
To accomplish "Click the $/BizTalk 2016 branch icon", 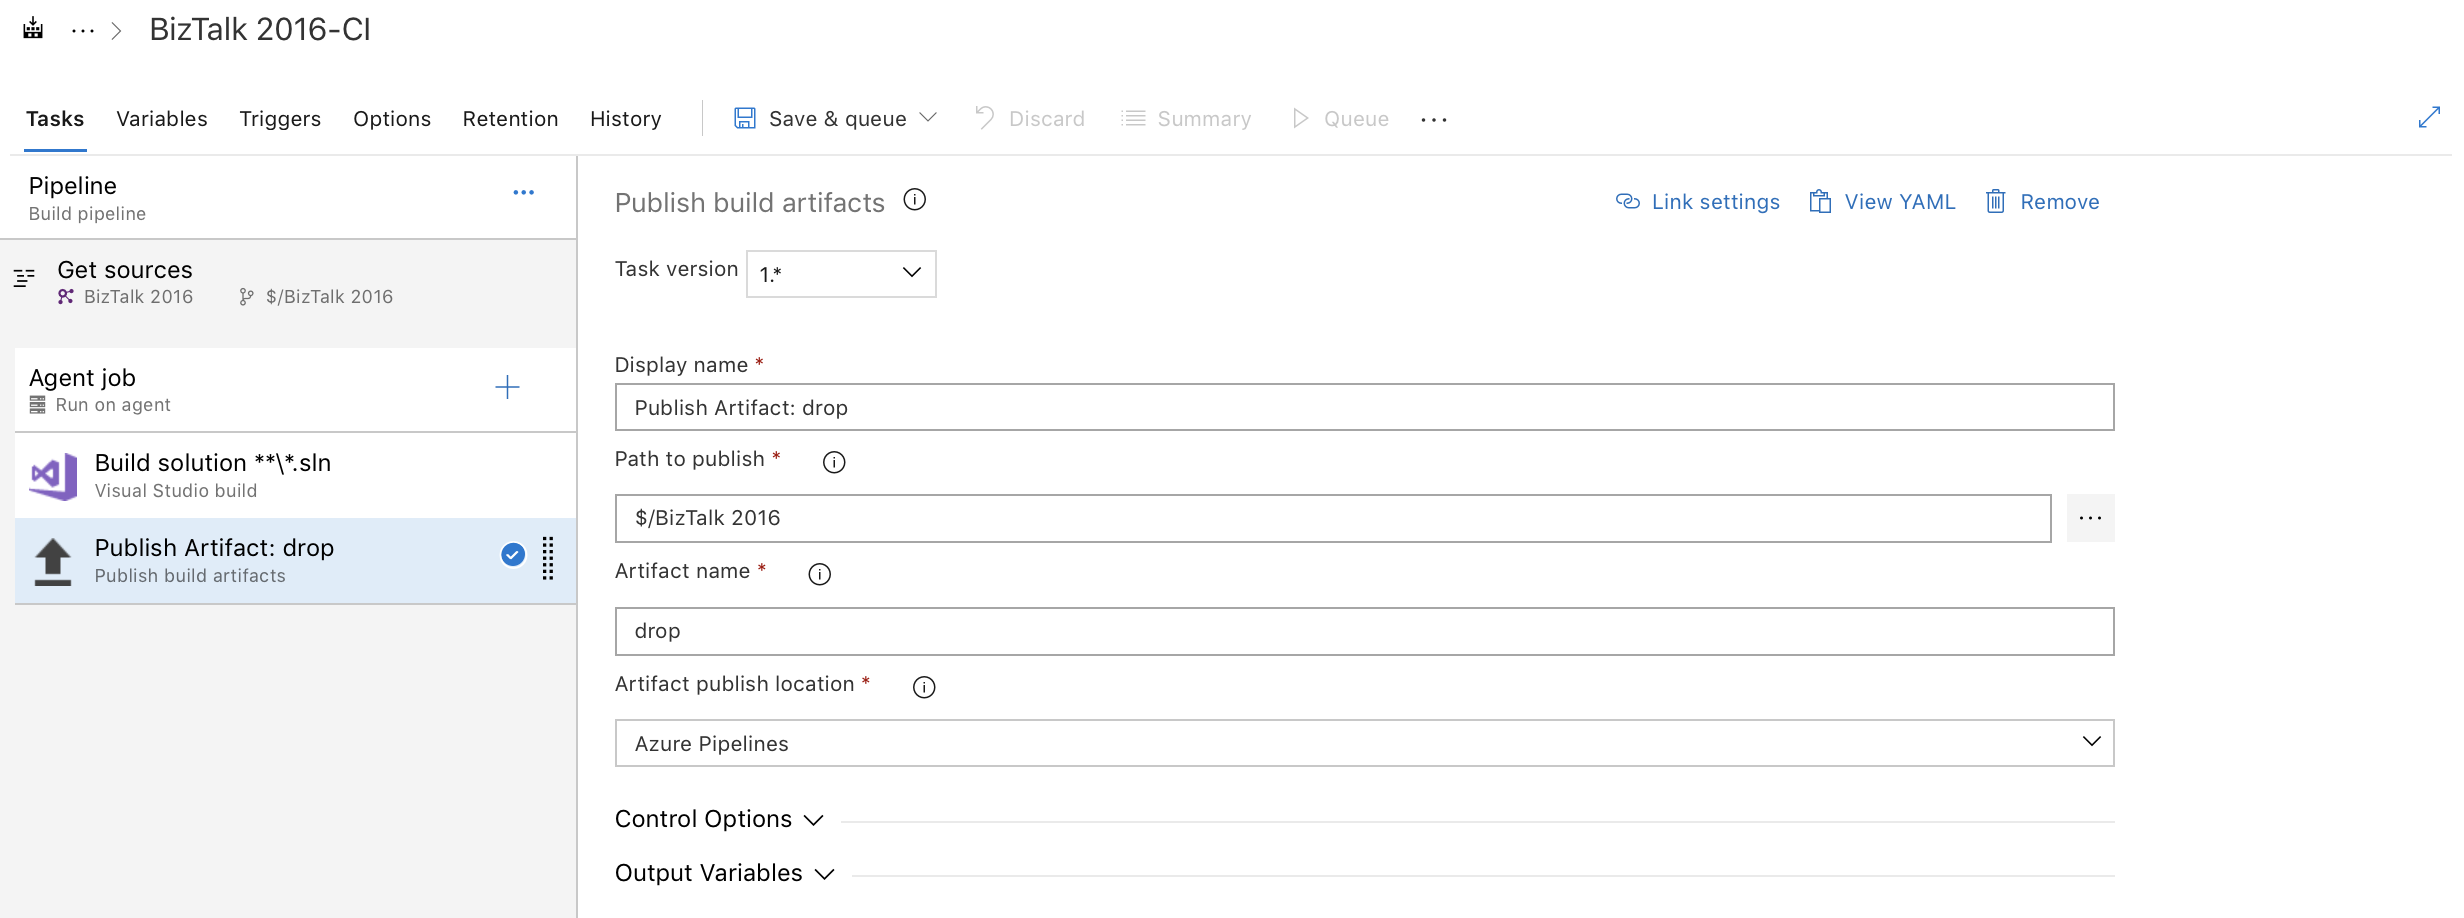I will click(246, 296).
